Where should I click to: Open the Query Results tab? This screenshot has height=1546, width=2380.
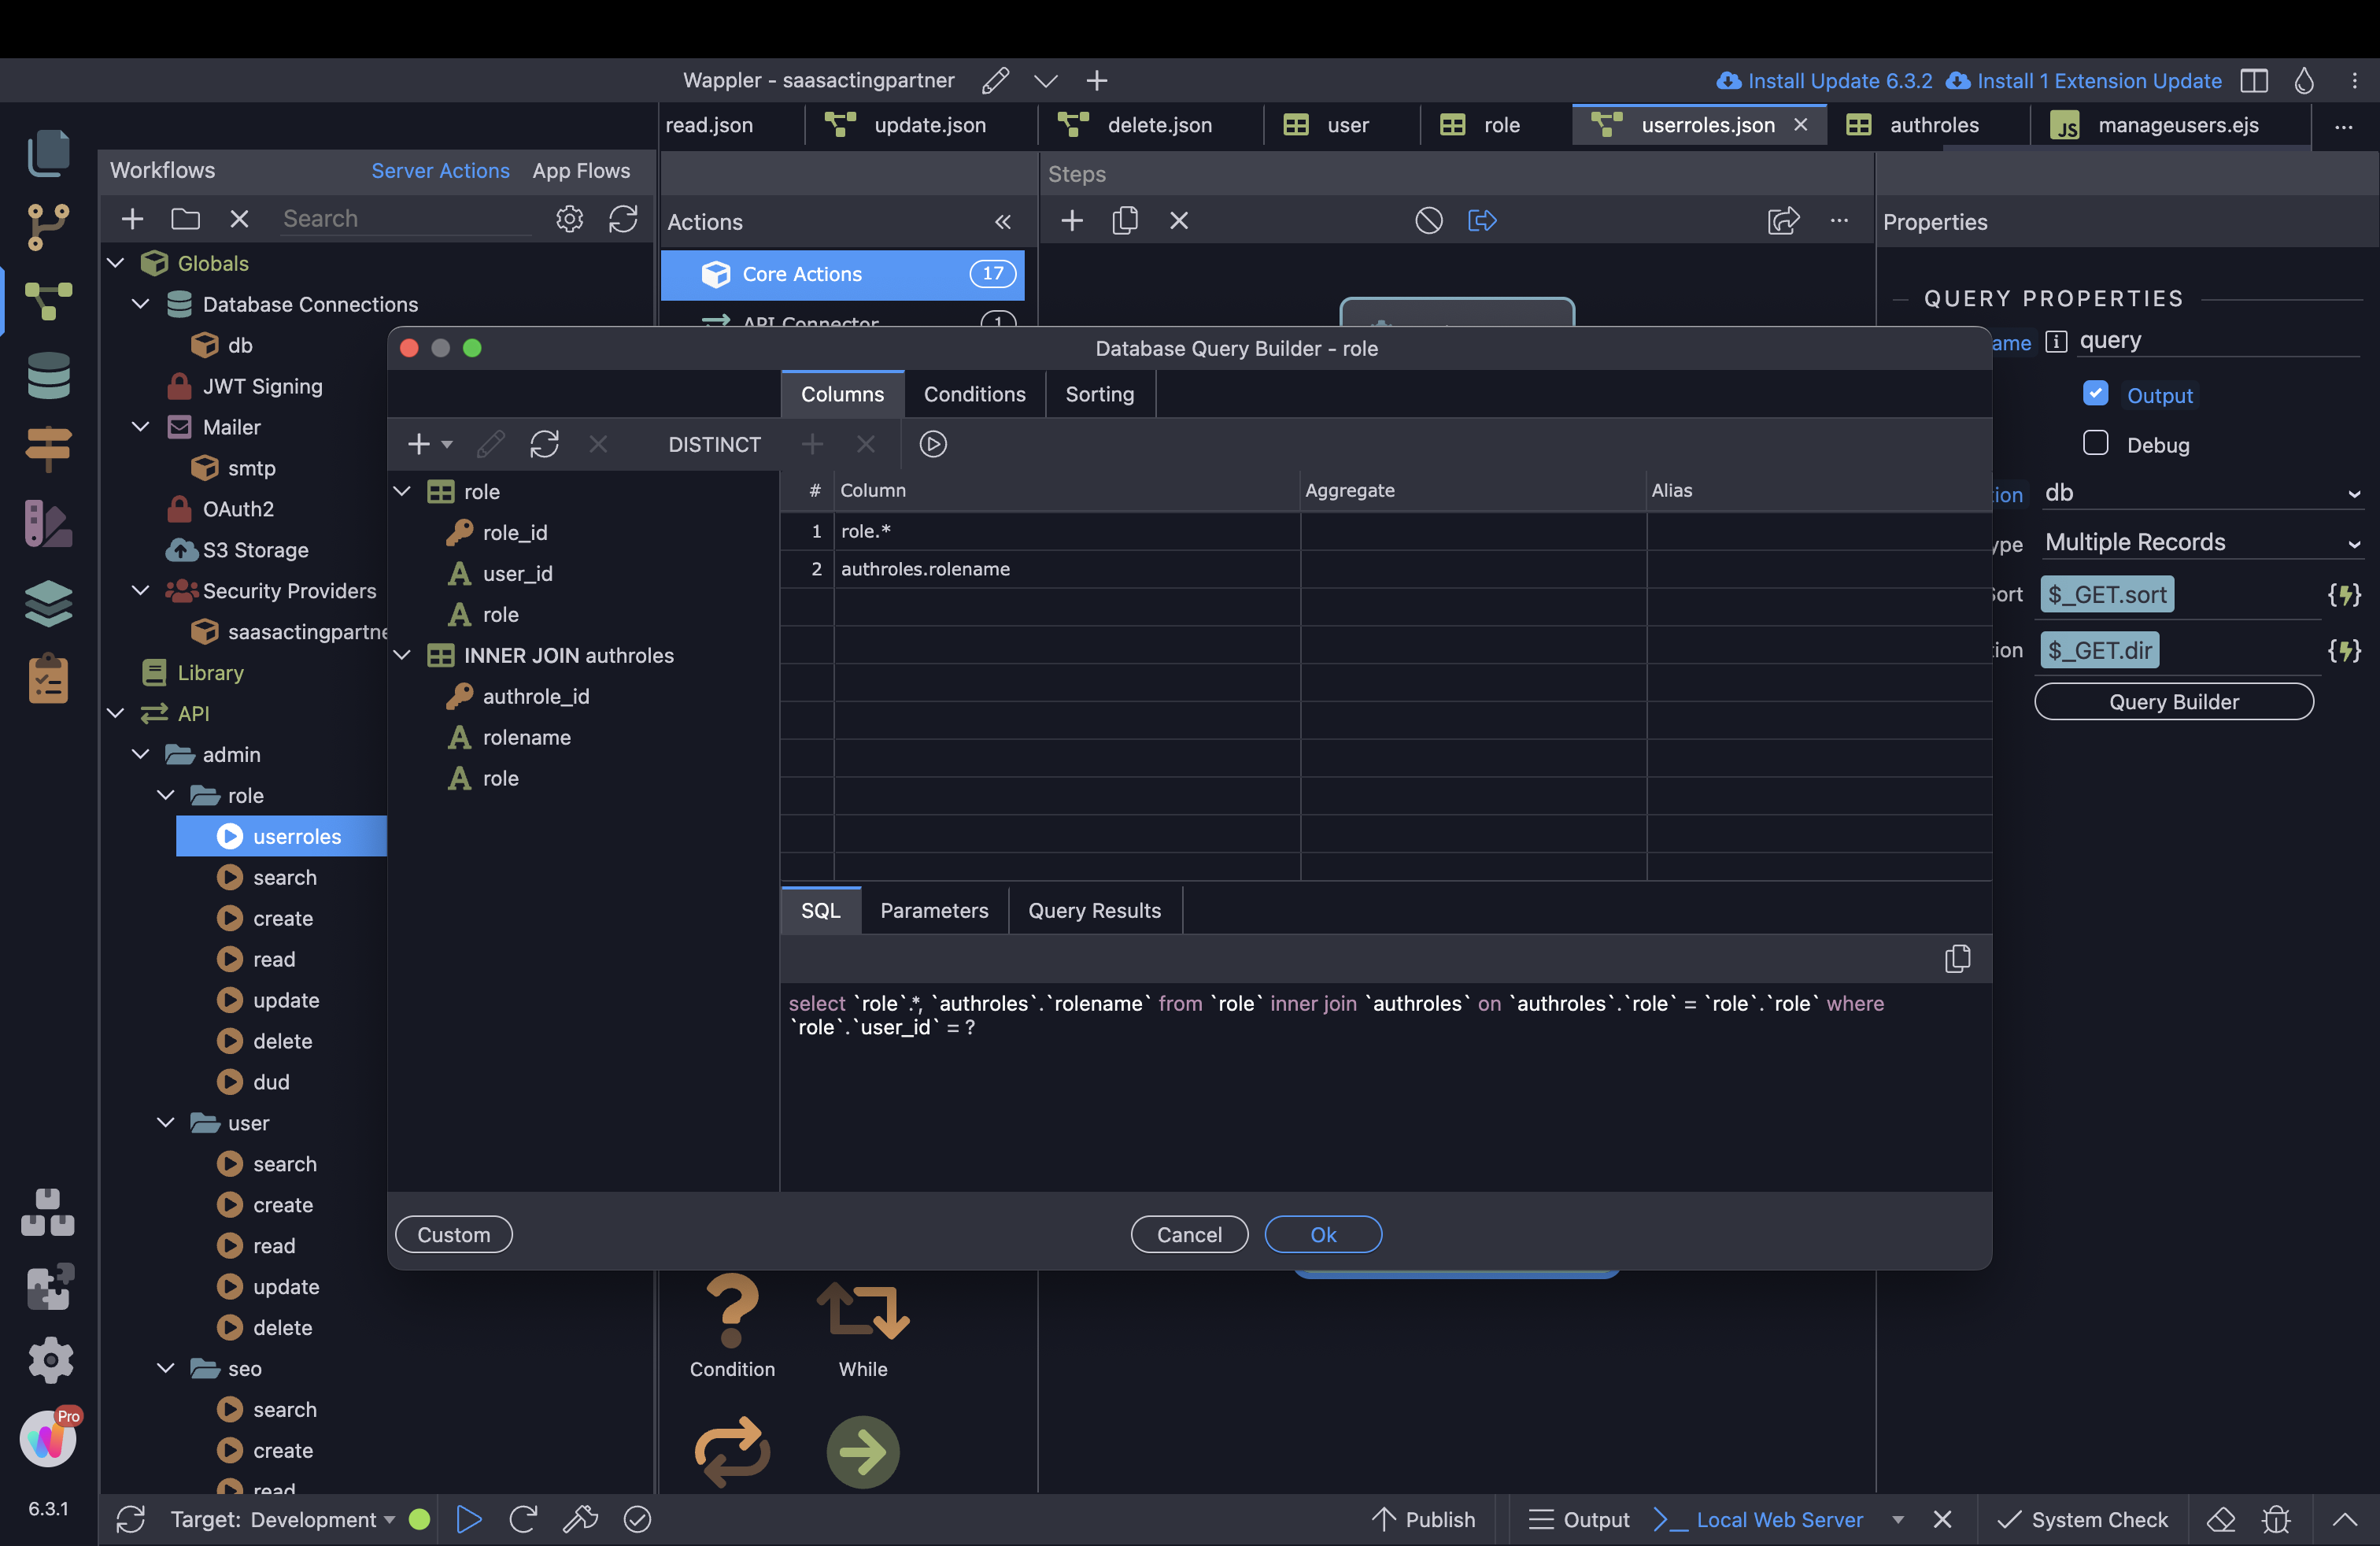tap(1094, 910)
